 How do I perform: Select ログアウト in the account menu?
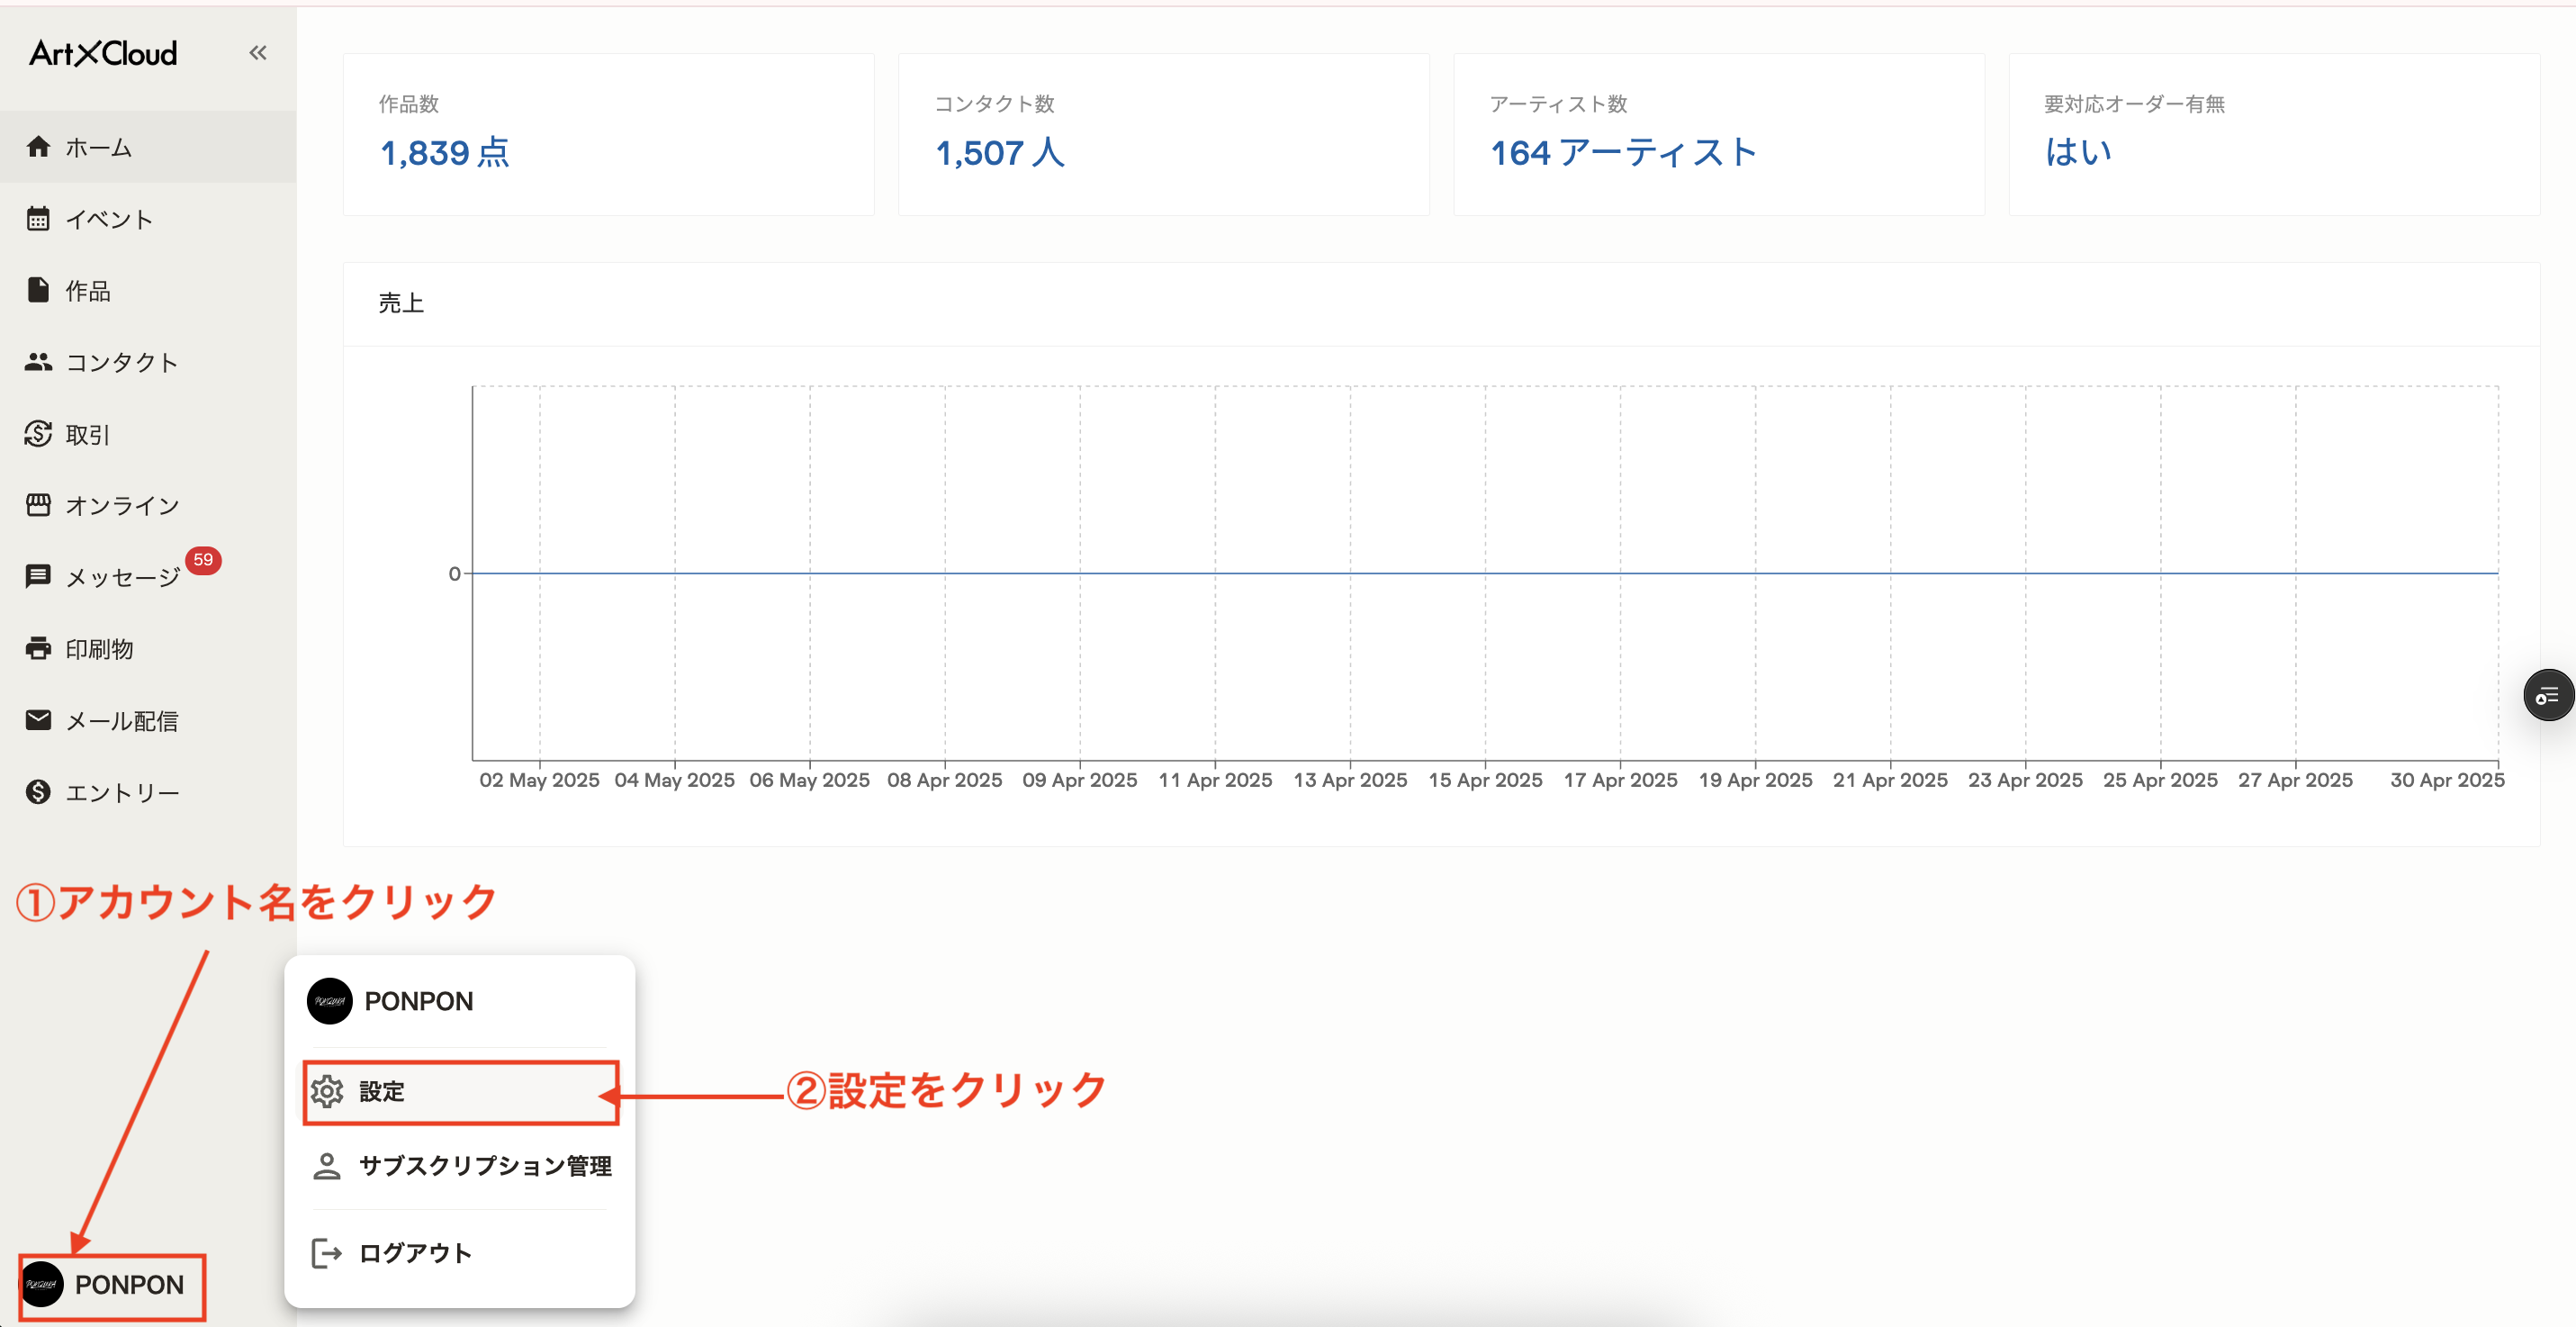(461, 1253)
